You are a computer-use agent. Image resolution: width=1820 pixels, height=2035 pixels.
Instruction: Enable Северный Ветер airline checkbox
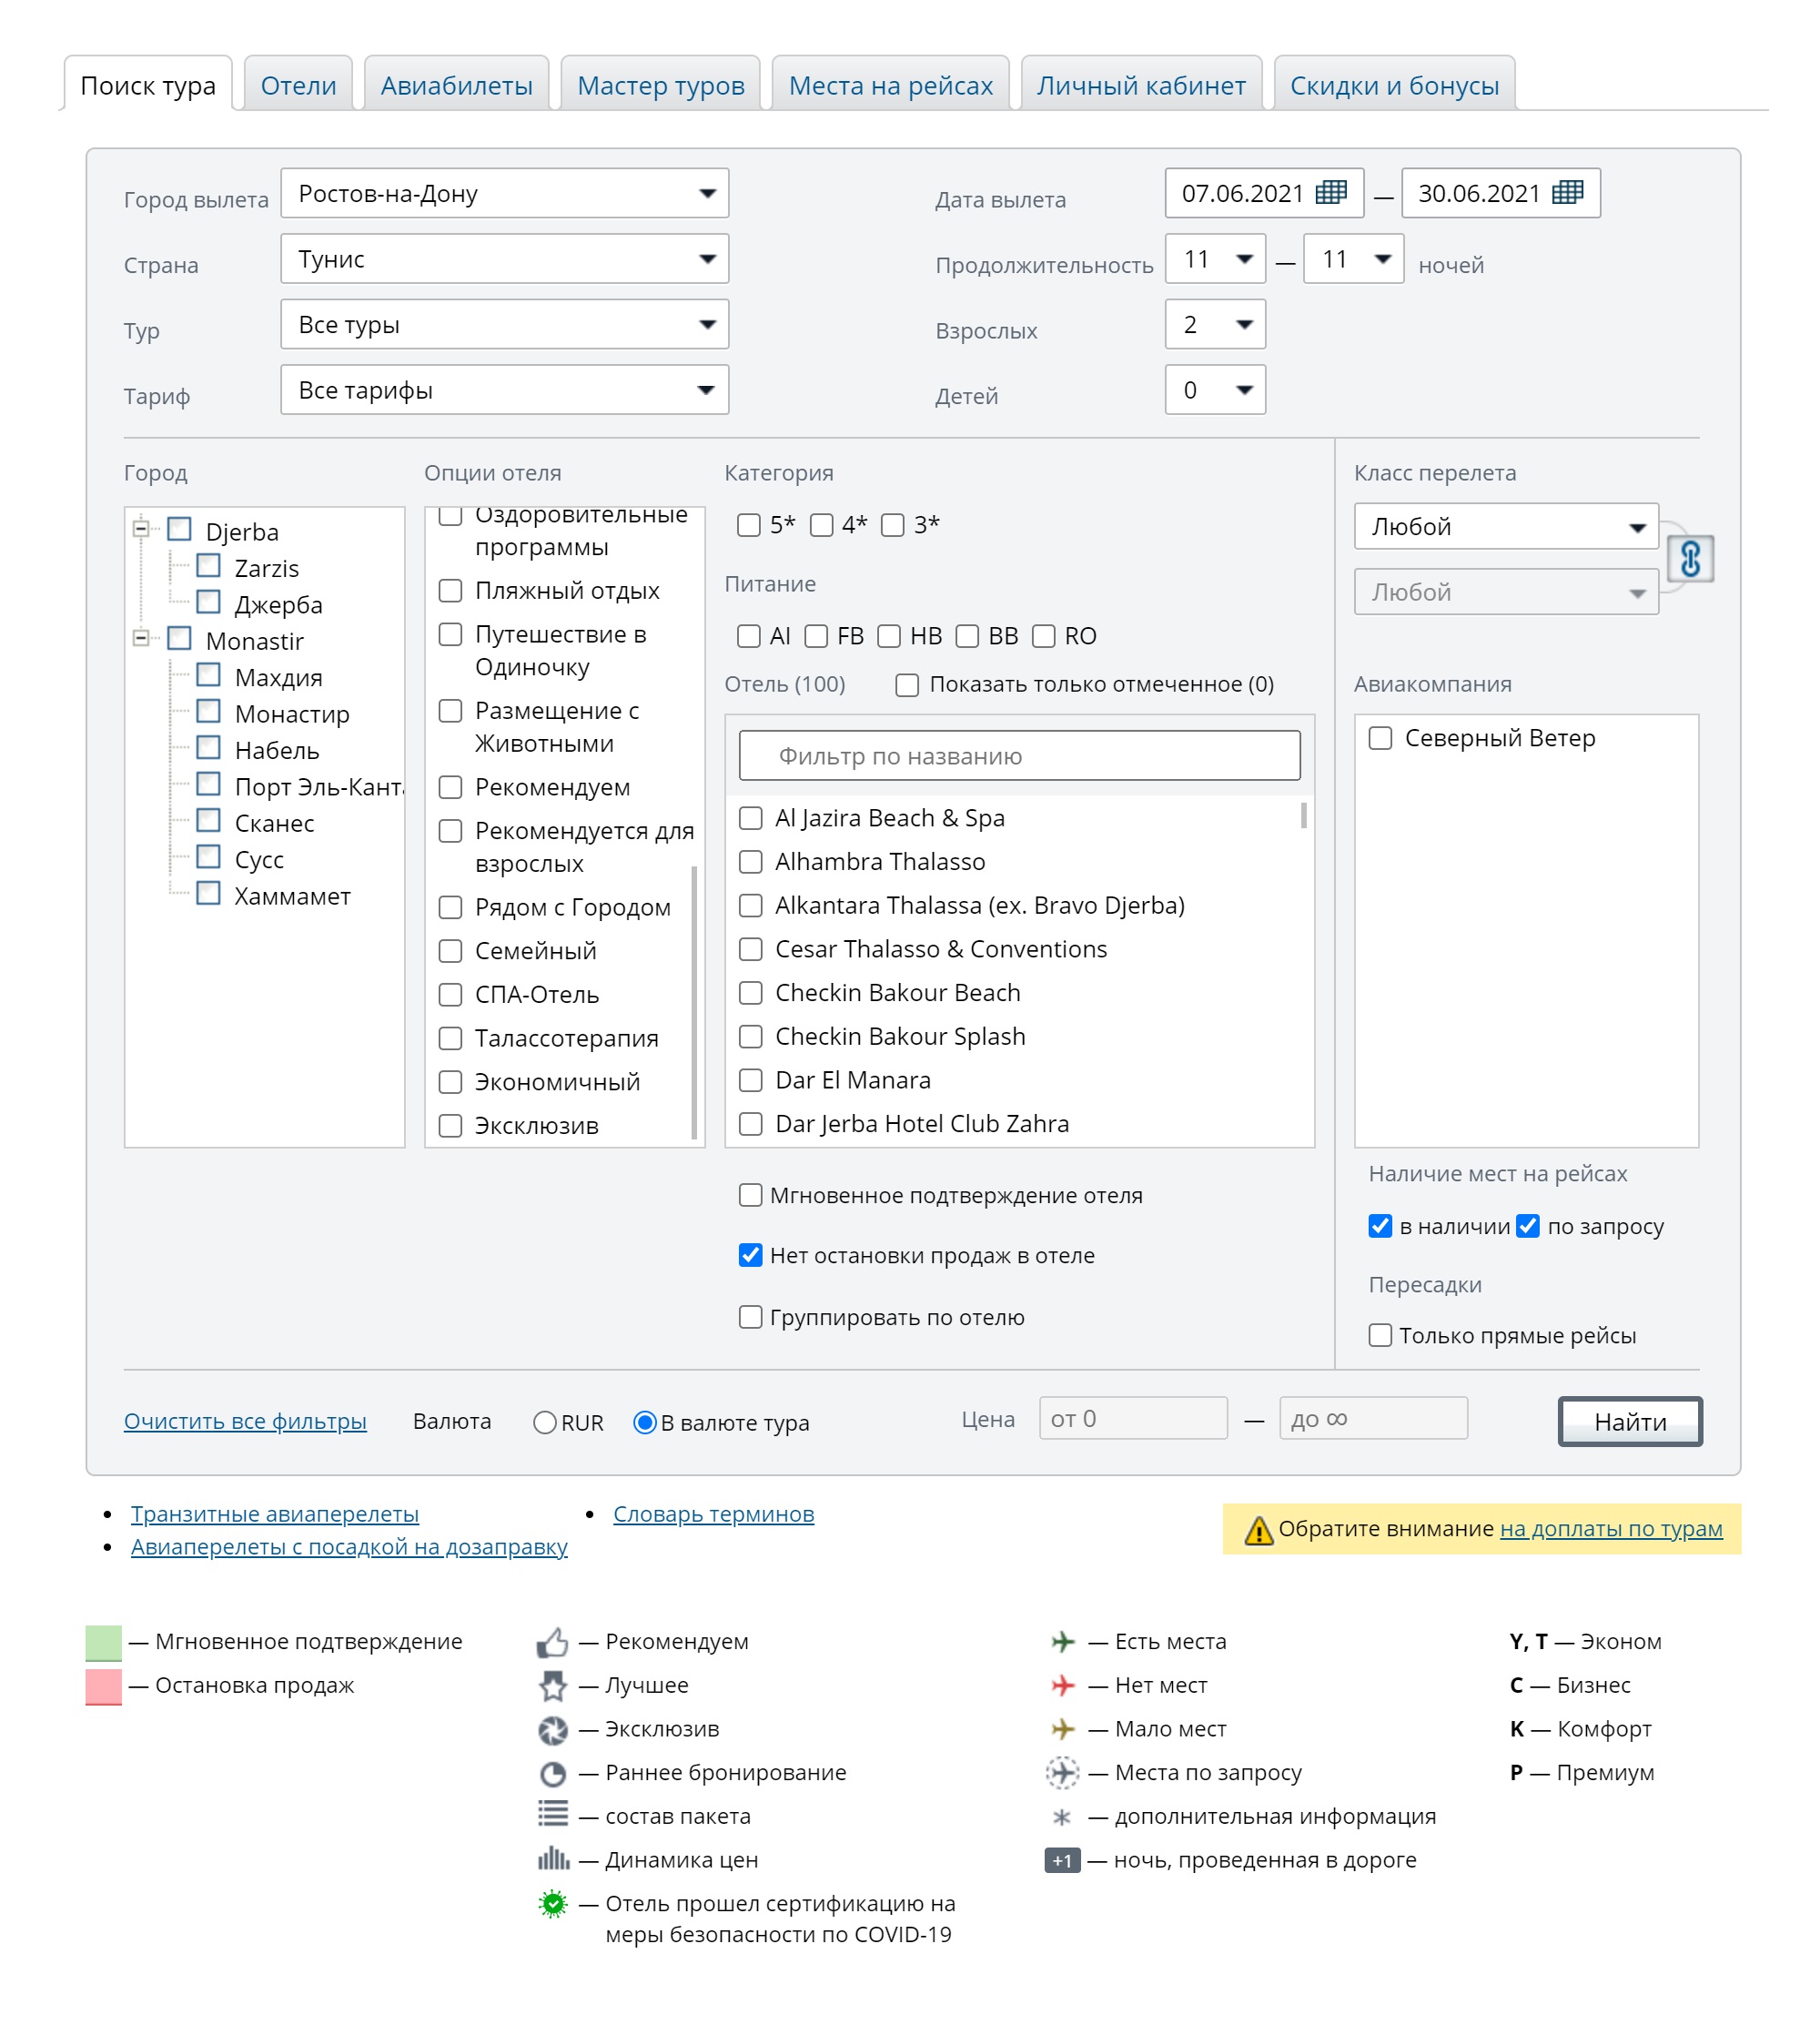tap(1380, 738)
